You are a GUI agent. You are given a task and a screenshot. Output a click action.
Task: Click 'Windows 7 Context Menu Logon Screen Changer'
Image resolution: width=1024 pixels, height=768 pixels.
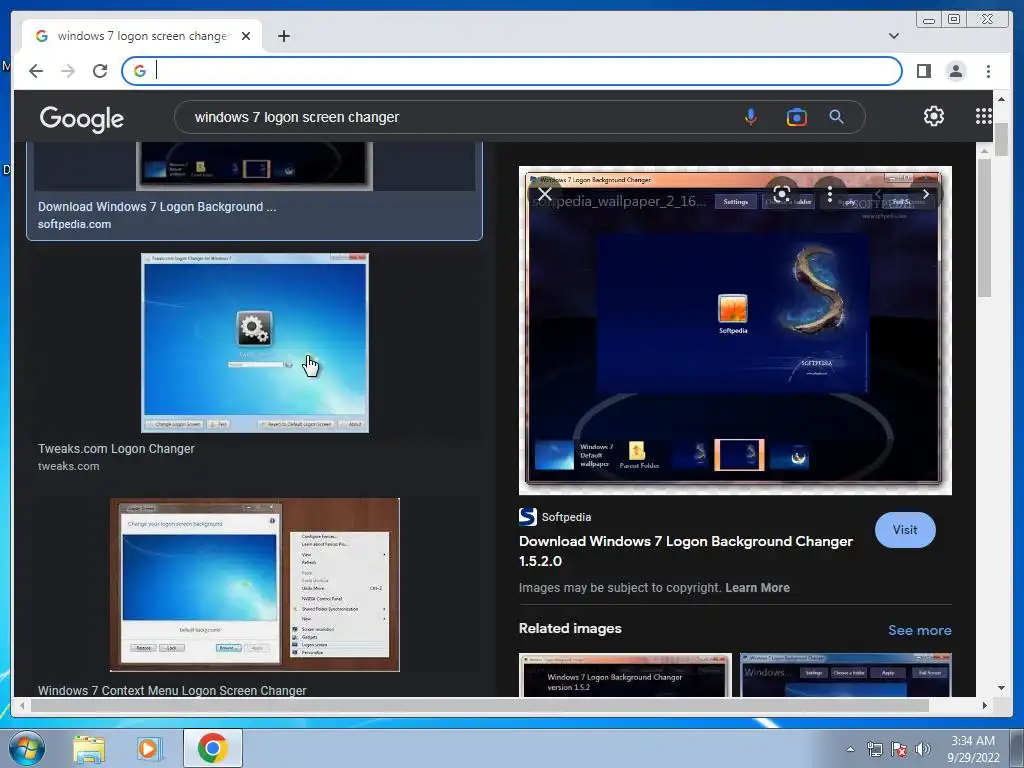click(x=172, y=690)
